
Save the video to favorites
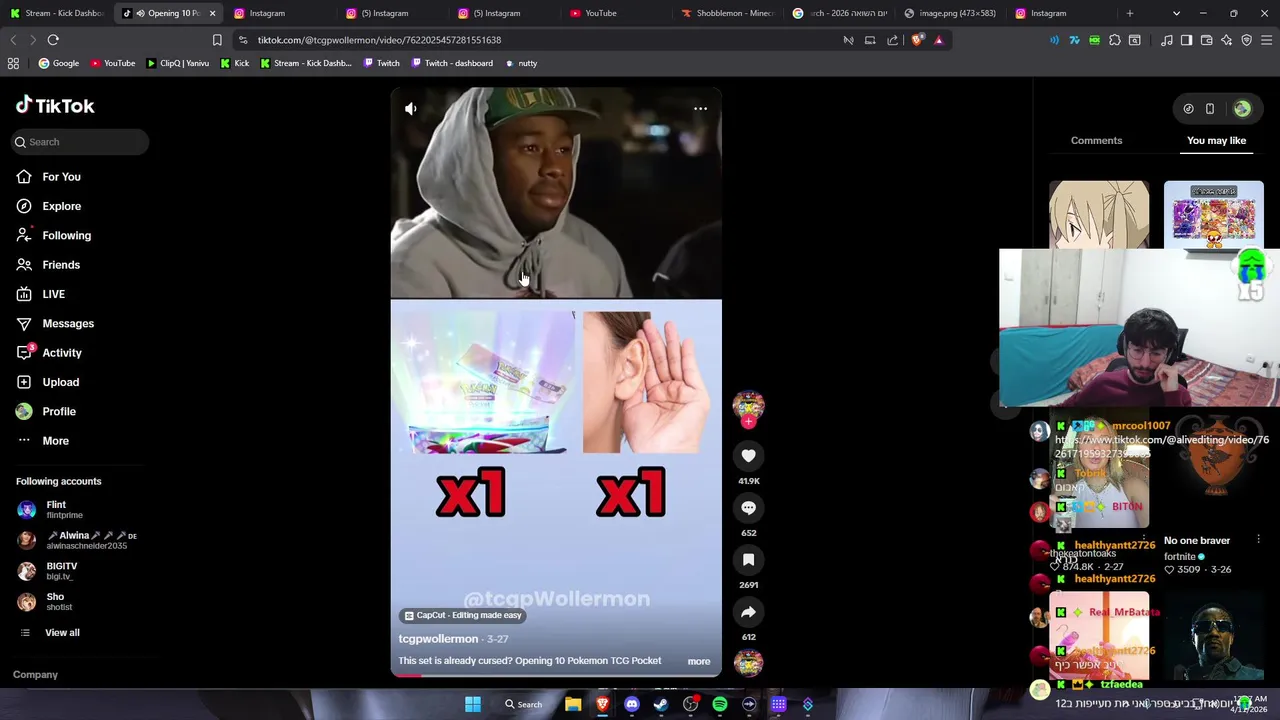[x=748, y=560]
